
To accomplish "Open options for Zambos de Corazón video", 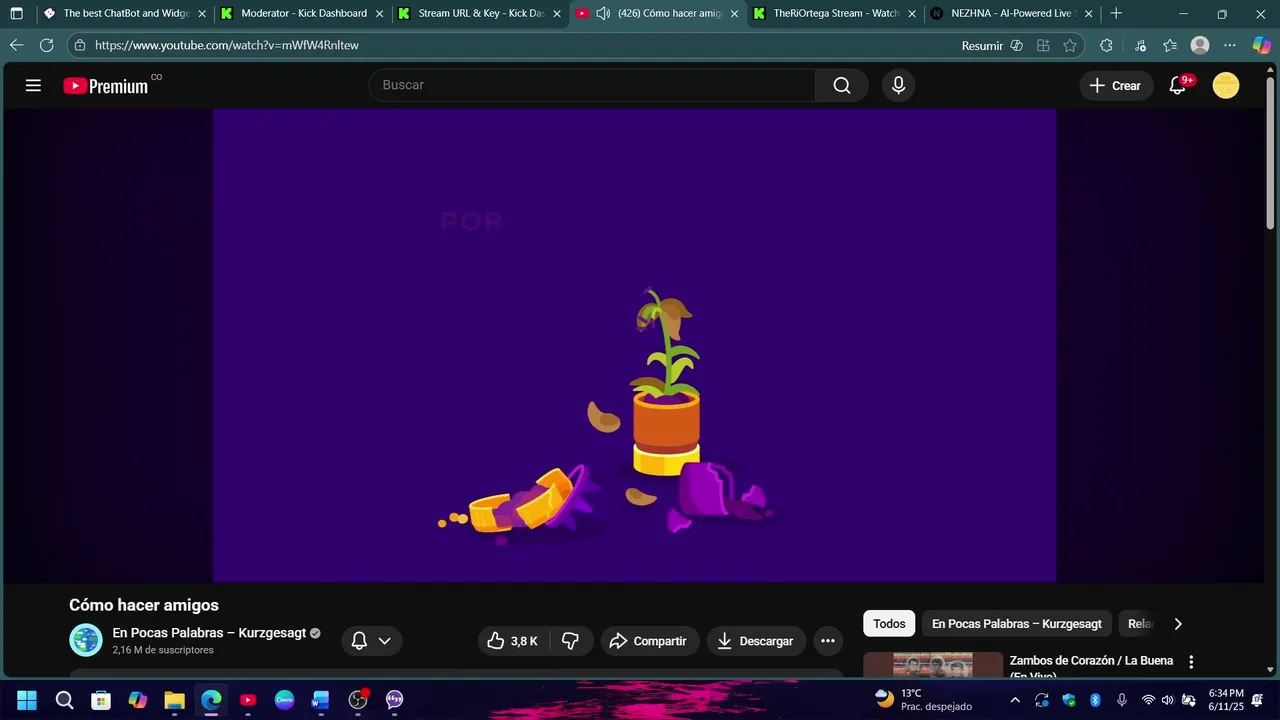I will pos(1190,662).
